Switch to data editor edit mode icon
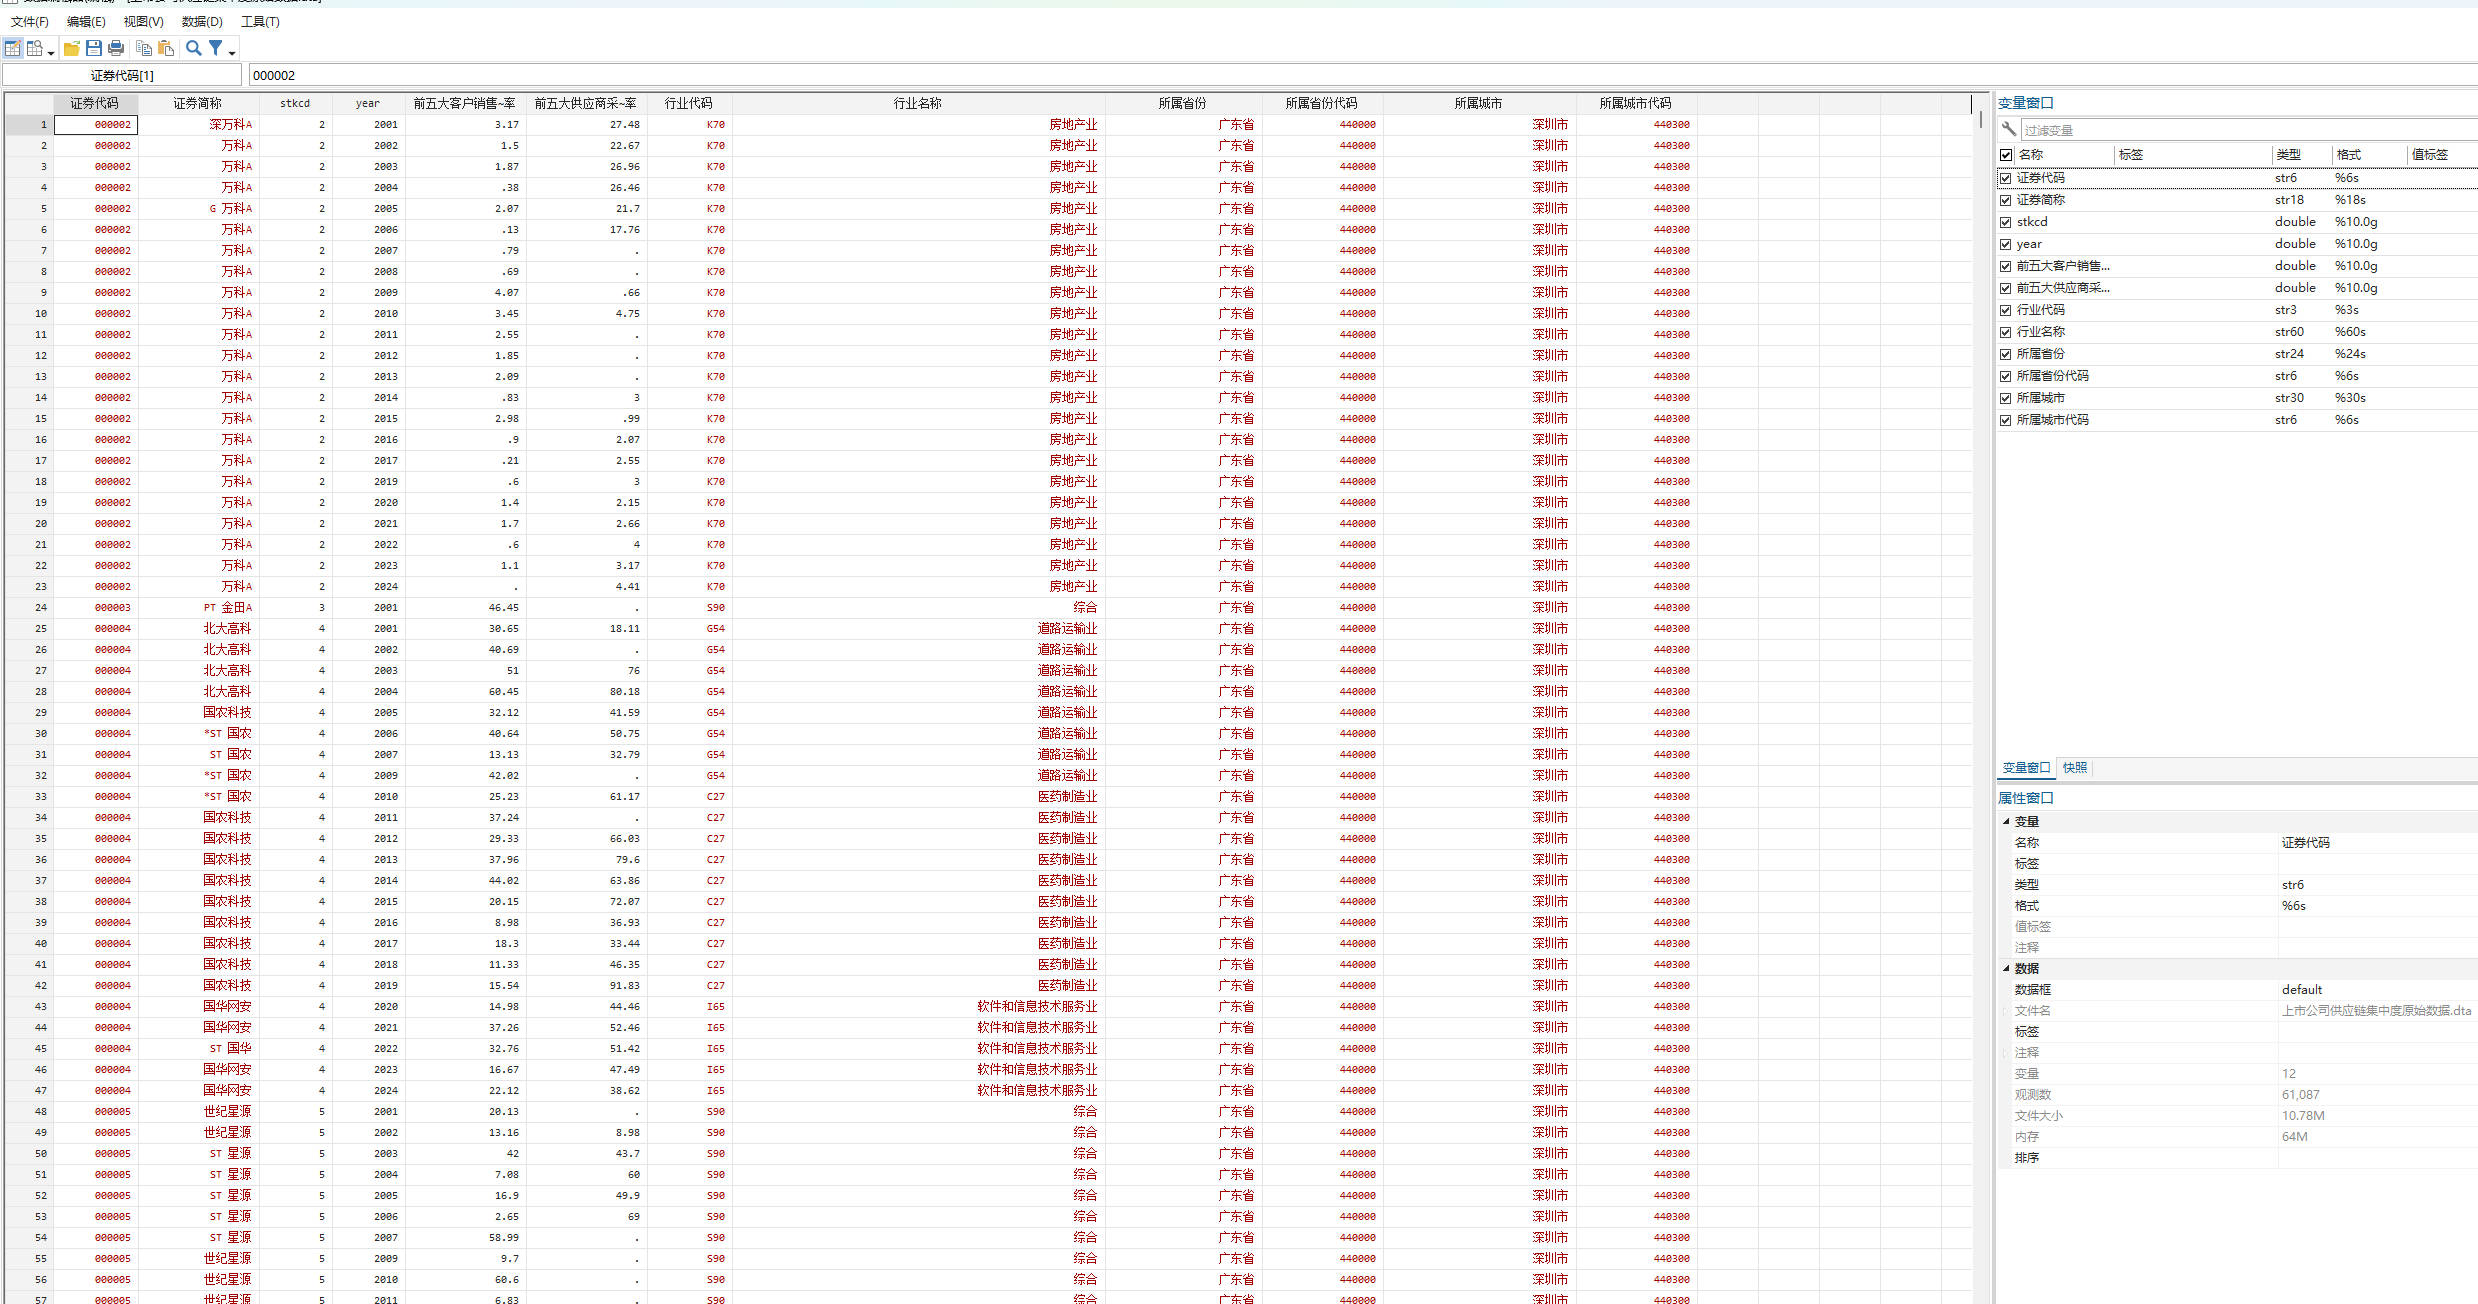 13,48
